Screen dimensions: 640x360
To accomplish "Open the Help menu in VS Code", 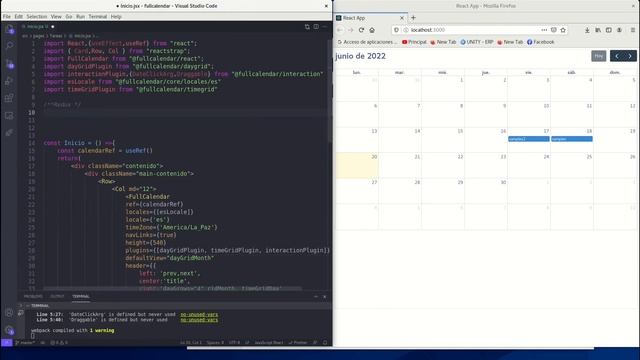I will pos(116,16).
